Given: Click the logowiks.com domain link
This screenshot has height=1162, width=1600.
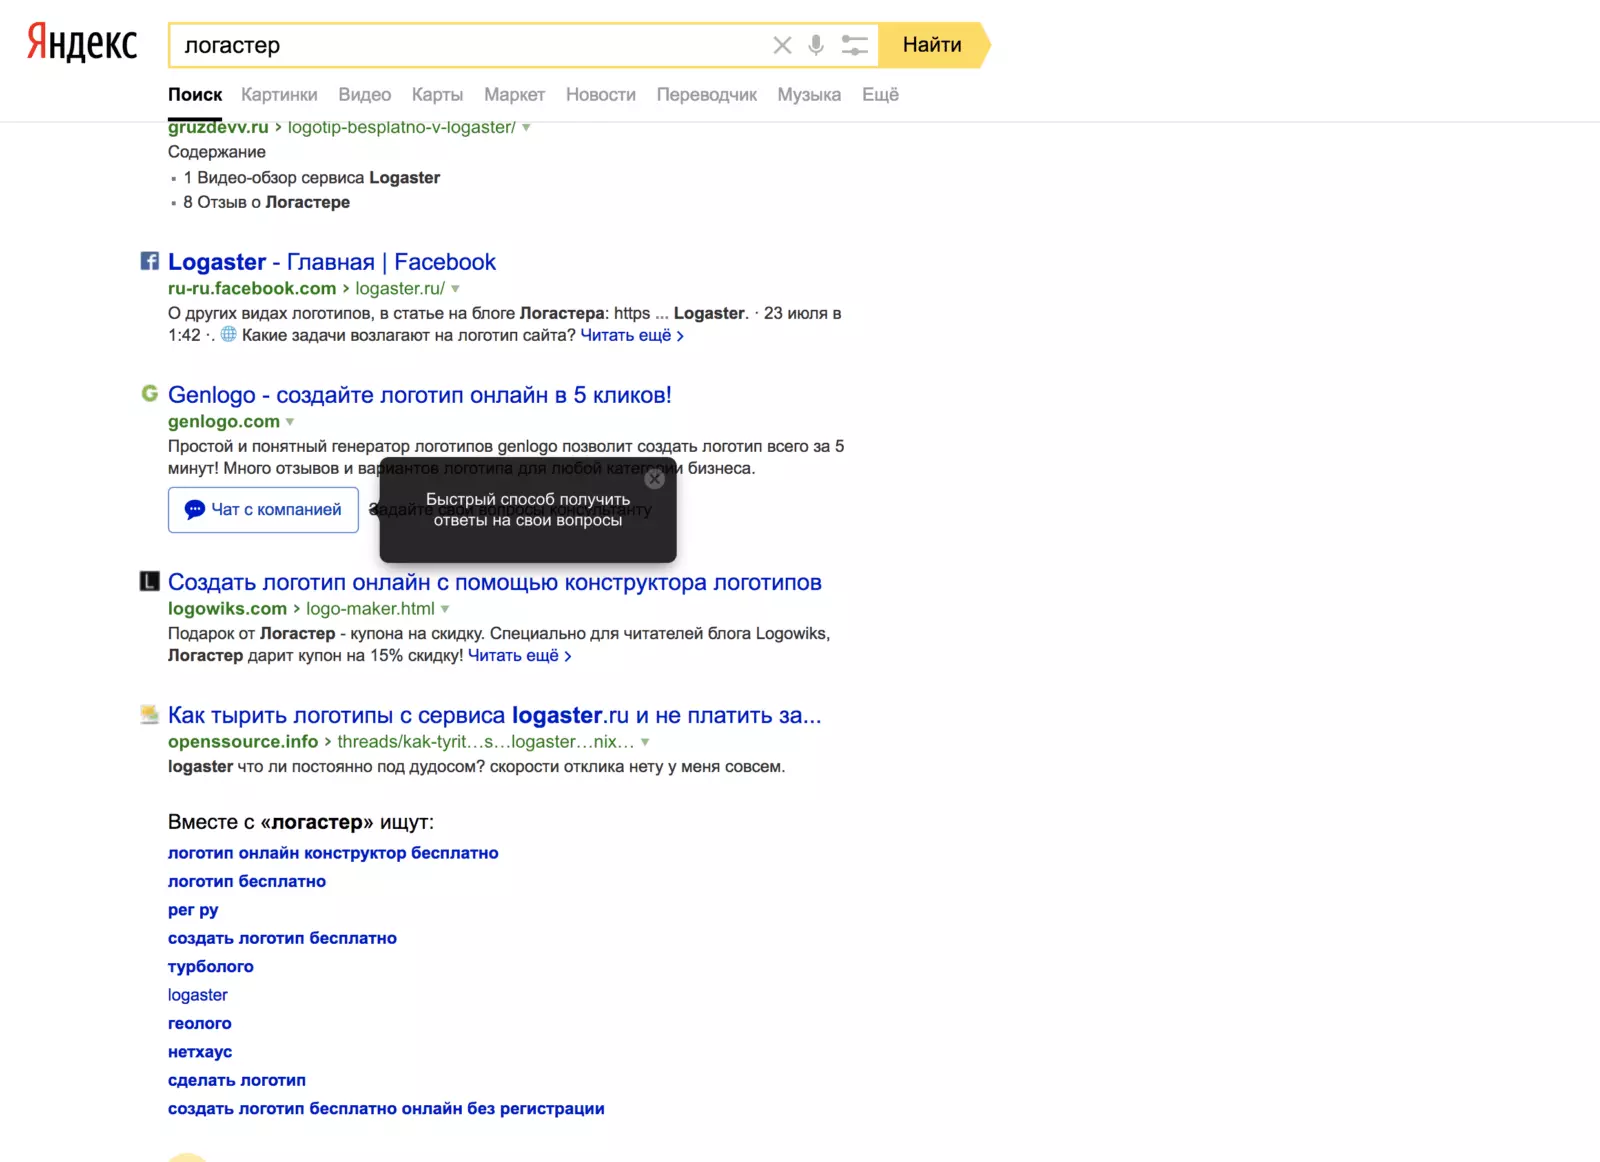Looking at the screenshot, I should 227,608.
